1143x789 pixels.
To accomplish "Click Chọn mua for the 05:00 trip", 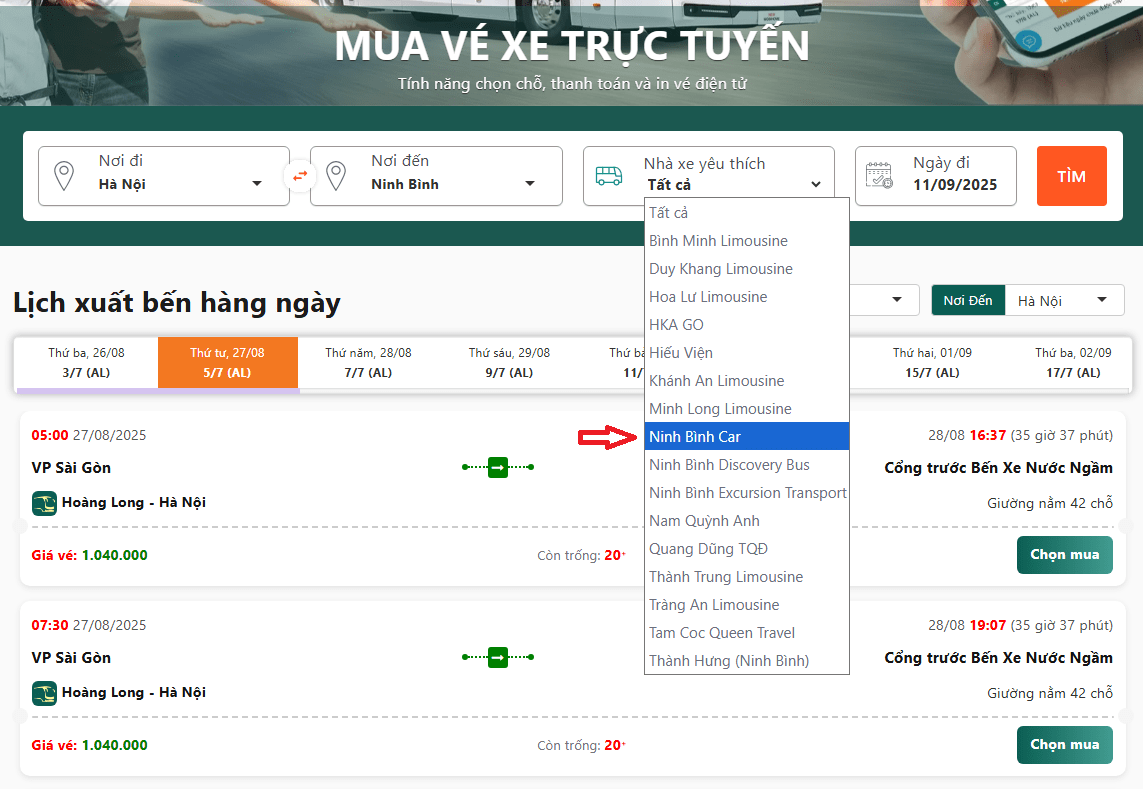I will (1064, 555).
